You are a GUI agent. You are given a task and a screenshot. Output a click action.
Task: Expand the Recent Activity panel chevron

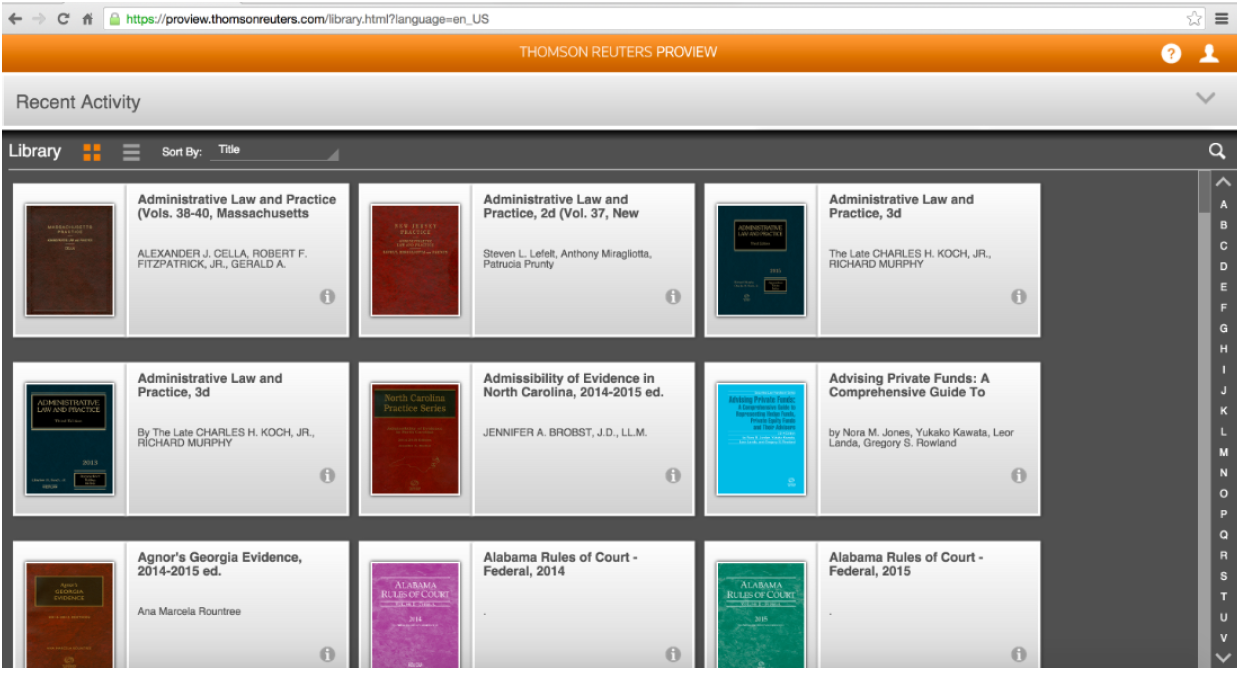[1205, 98]
